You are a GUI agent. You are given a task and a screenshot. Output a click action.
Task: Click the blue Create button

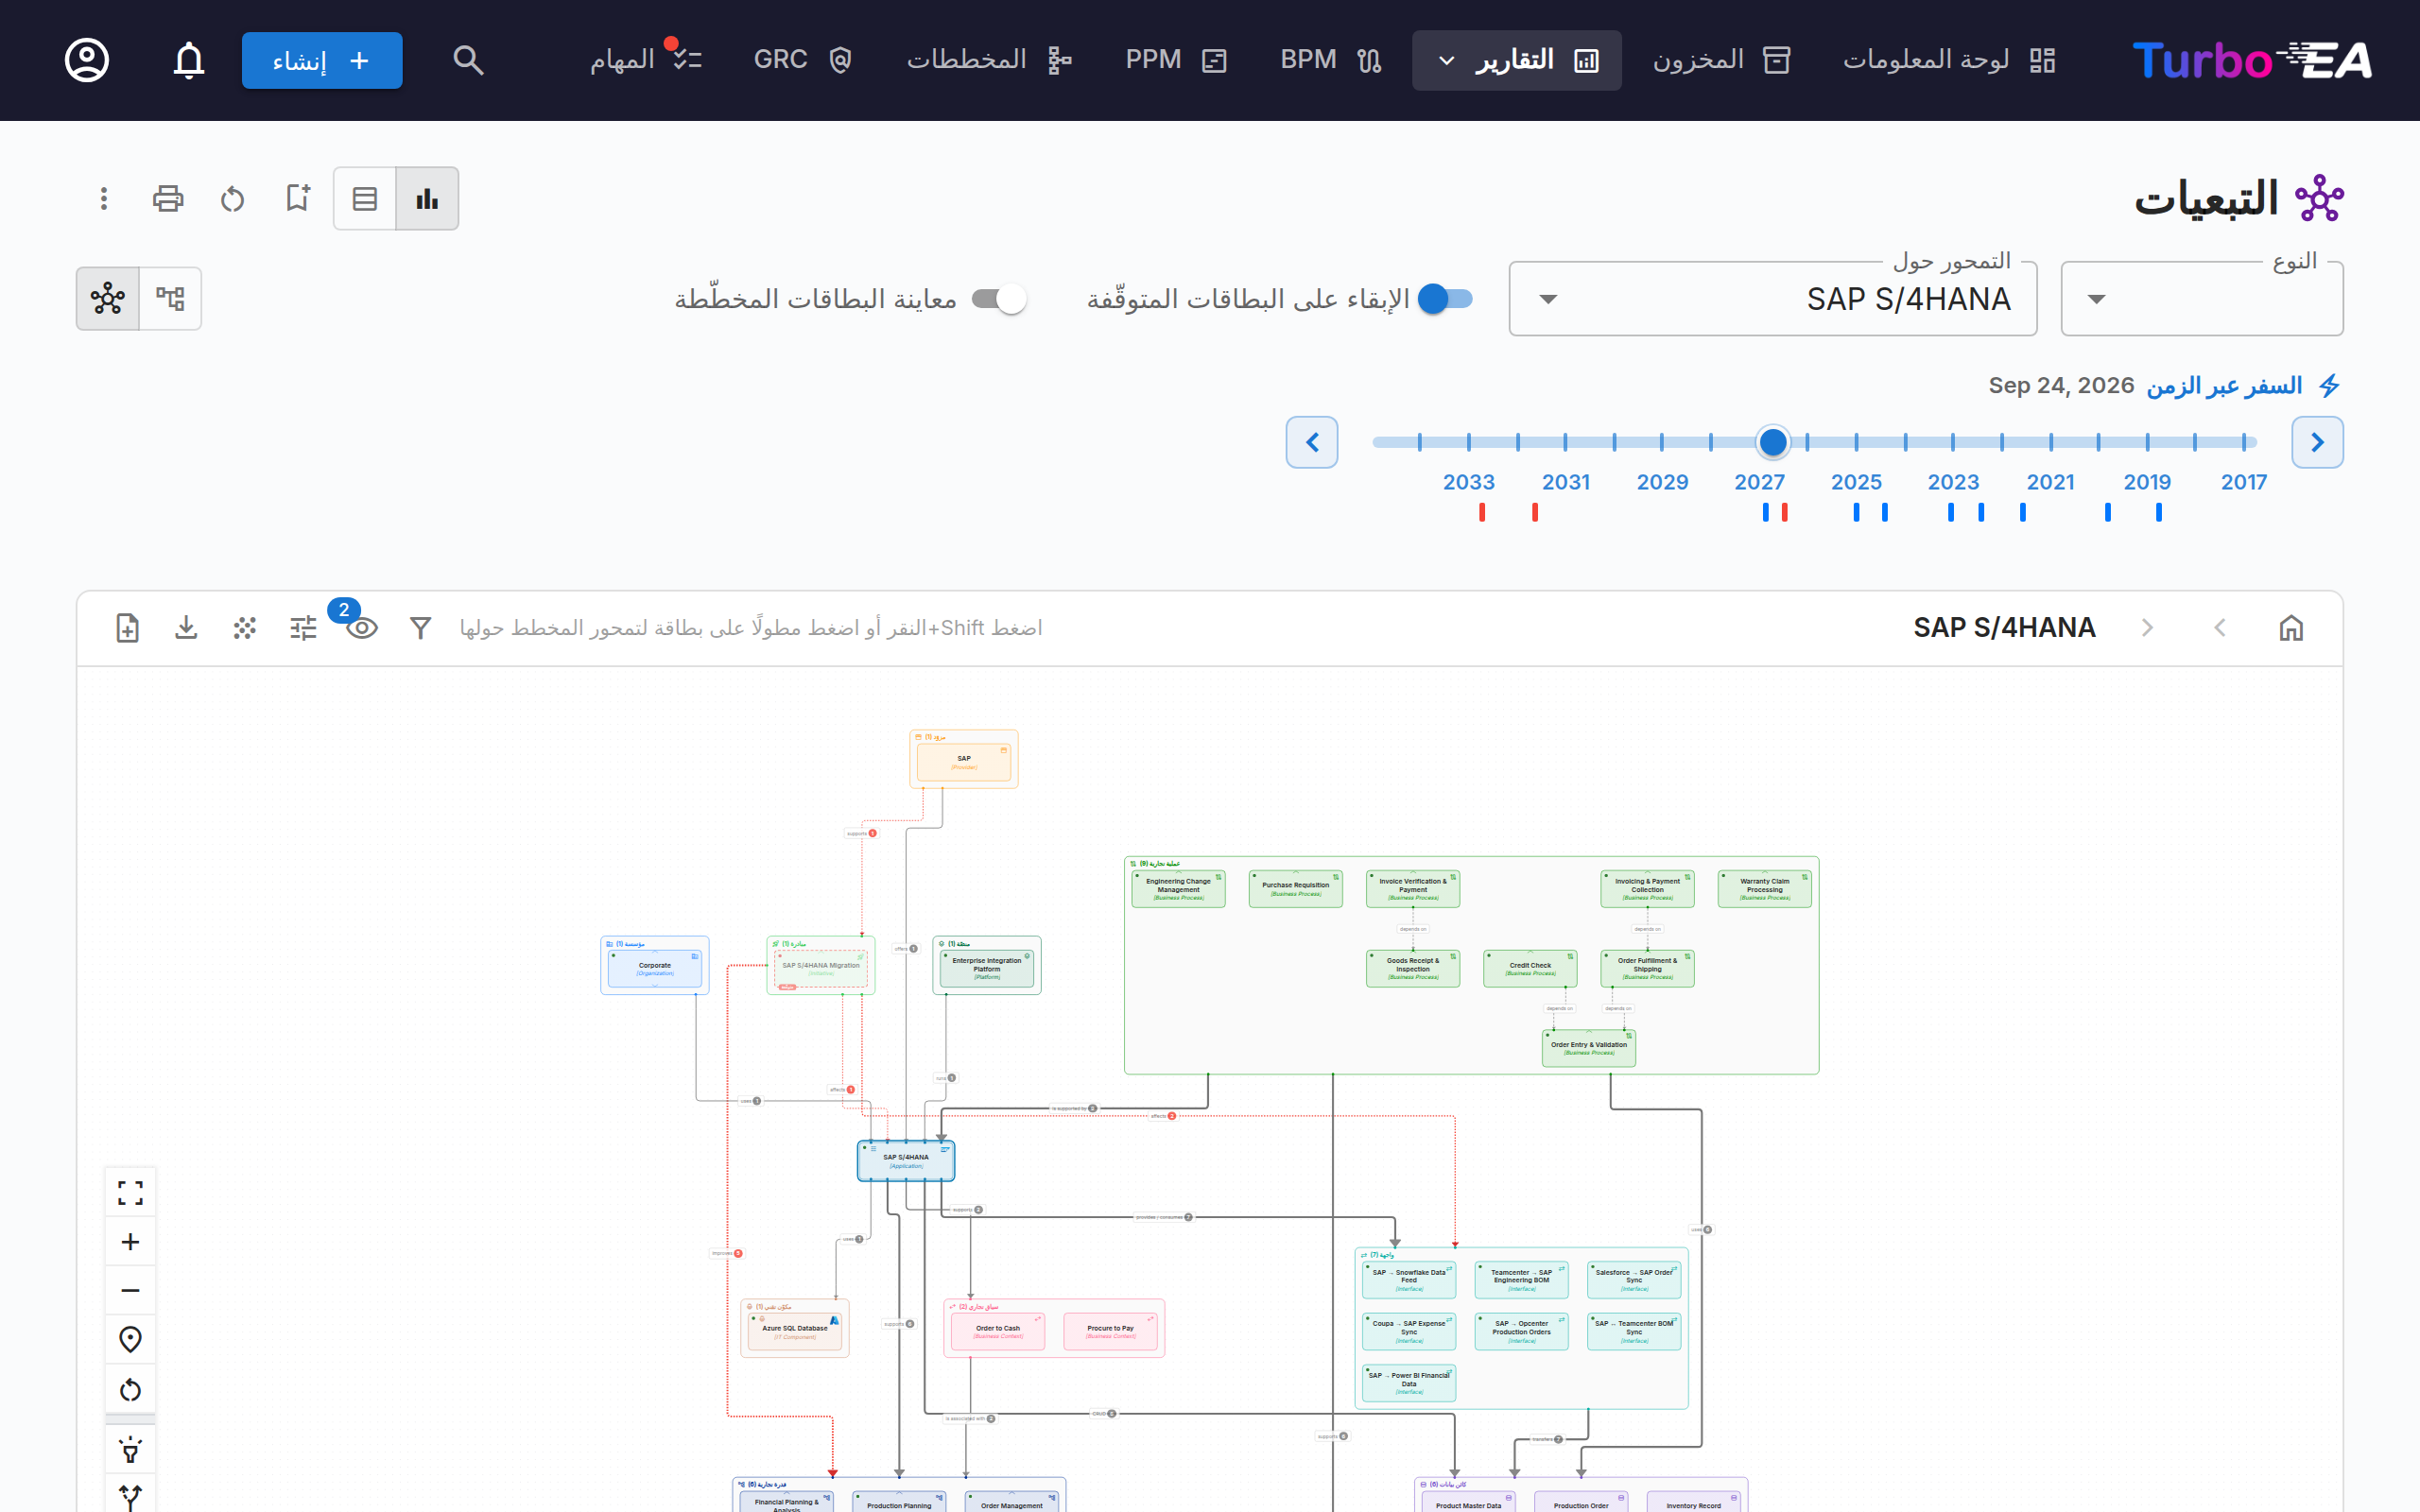pyautogui.click(x=322, y=60)
